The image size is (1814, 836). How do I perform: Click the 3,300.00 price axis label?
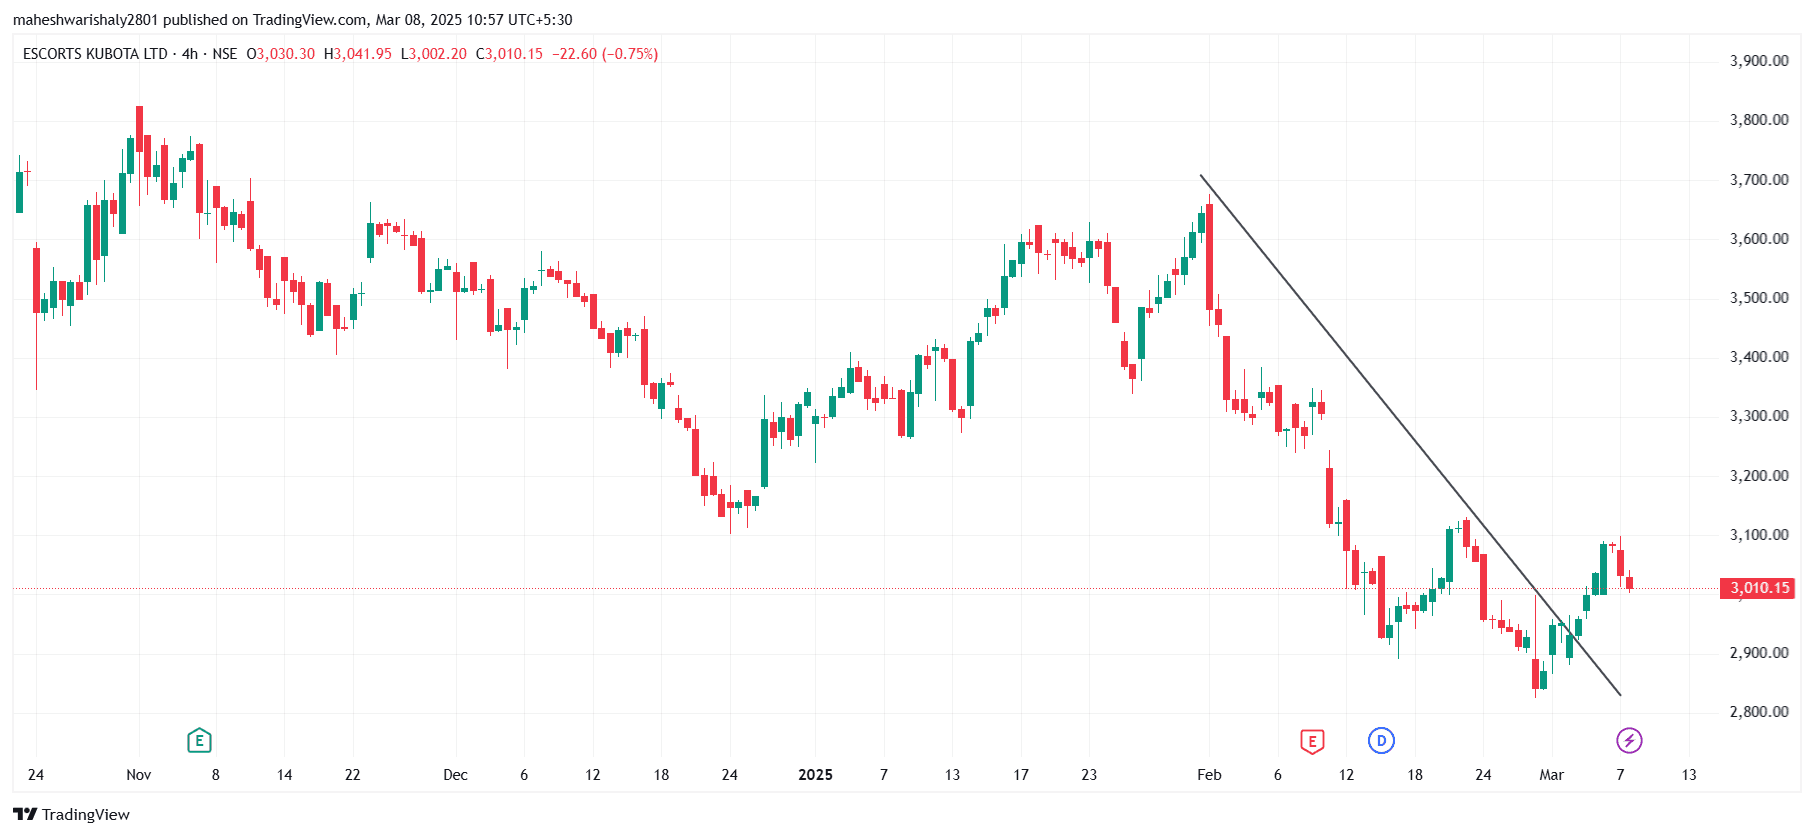(x=1759, y=416)
